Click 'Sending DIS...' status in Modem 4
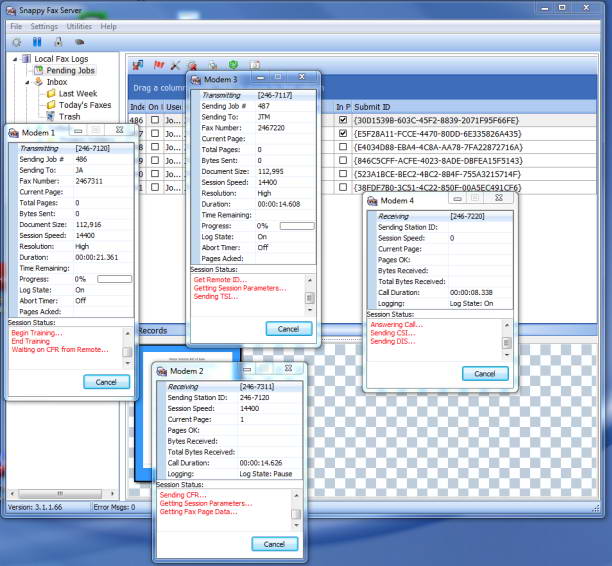Viewport: 612px width, 566px height. coord(393,342)
